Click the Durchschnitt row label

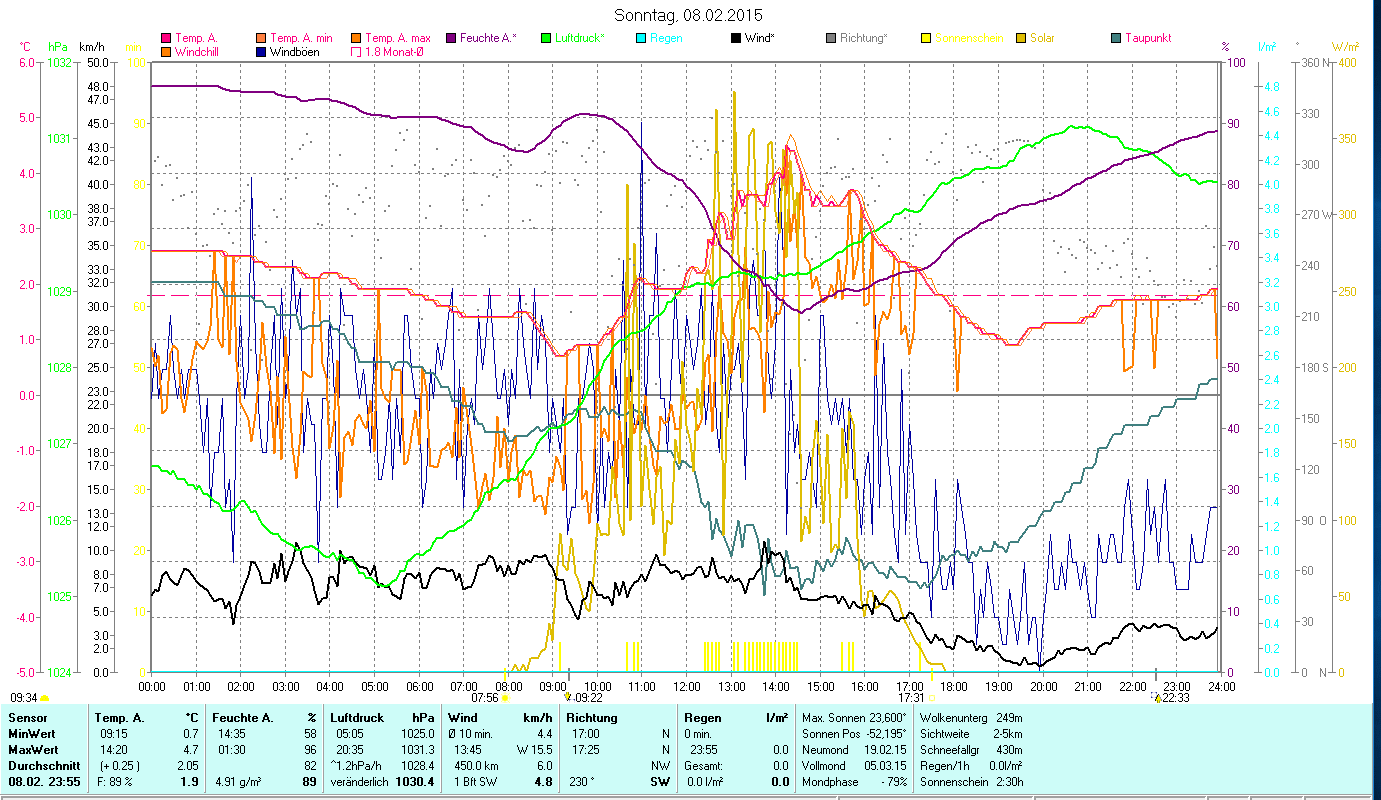pyautogui.click(x=44, y=766)
